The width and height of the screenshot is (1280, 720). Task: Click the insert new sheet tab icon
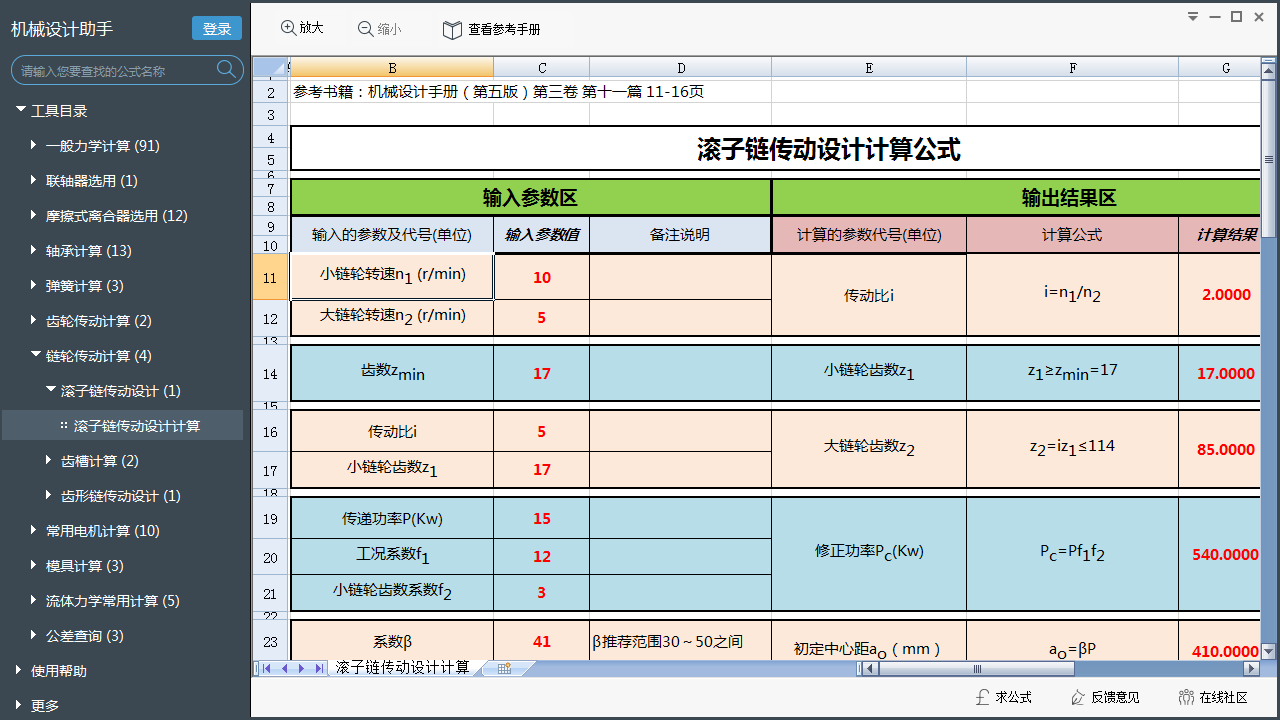point(504,668)
